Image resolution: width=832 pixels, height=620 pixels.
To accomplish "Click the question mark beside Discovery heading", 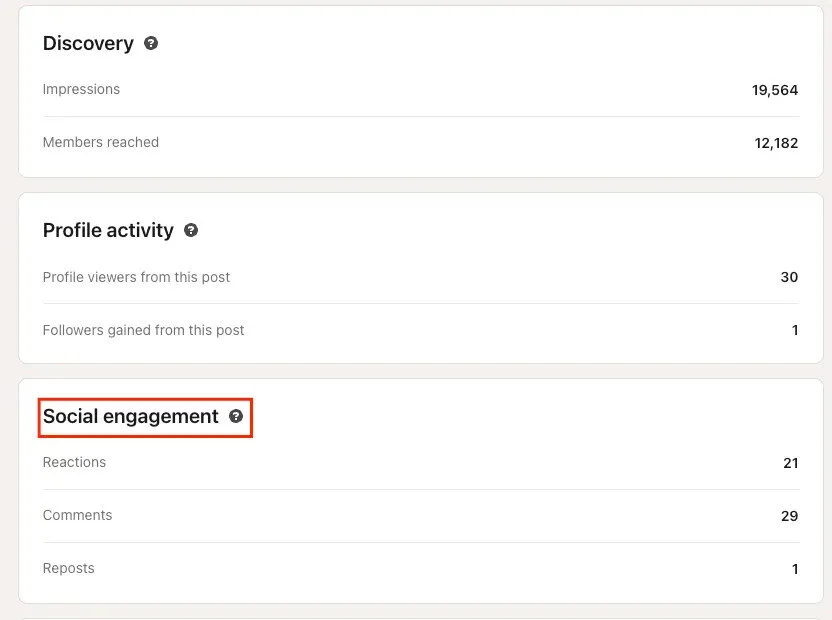I will [148, 43].
